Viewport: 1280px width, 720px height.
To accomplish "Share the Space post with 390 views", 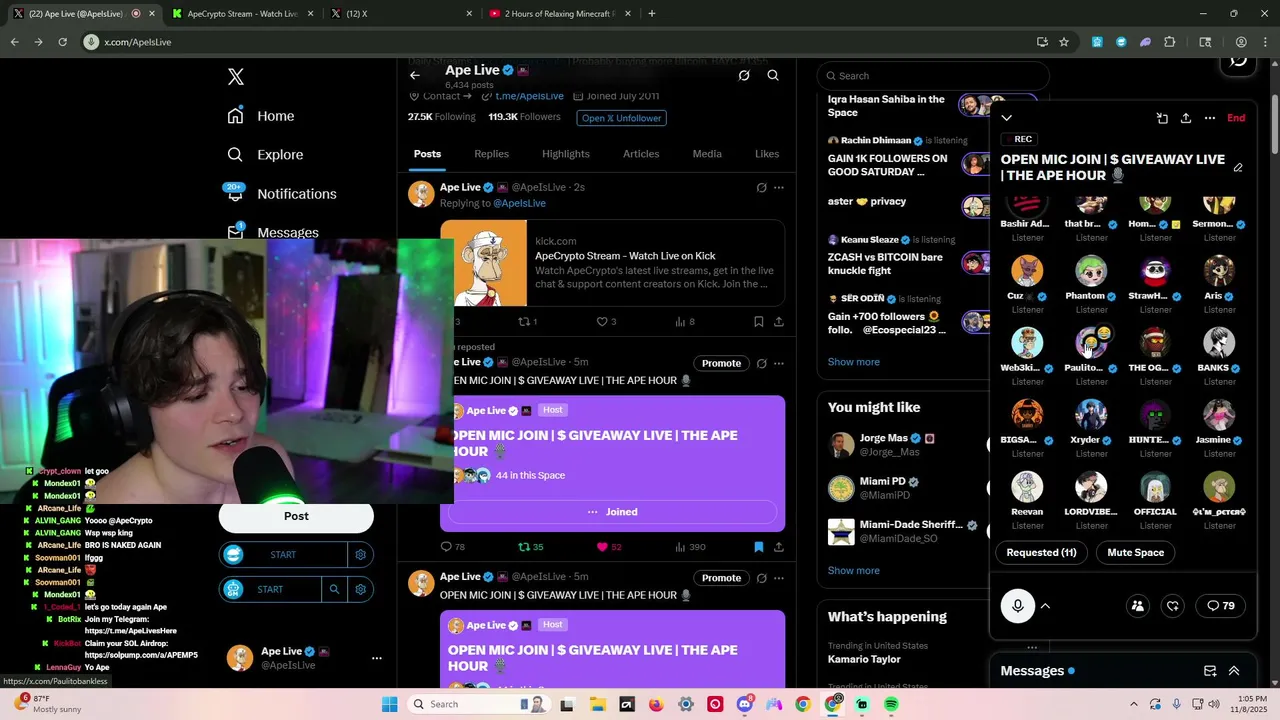I will (779, 547).
